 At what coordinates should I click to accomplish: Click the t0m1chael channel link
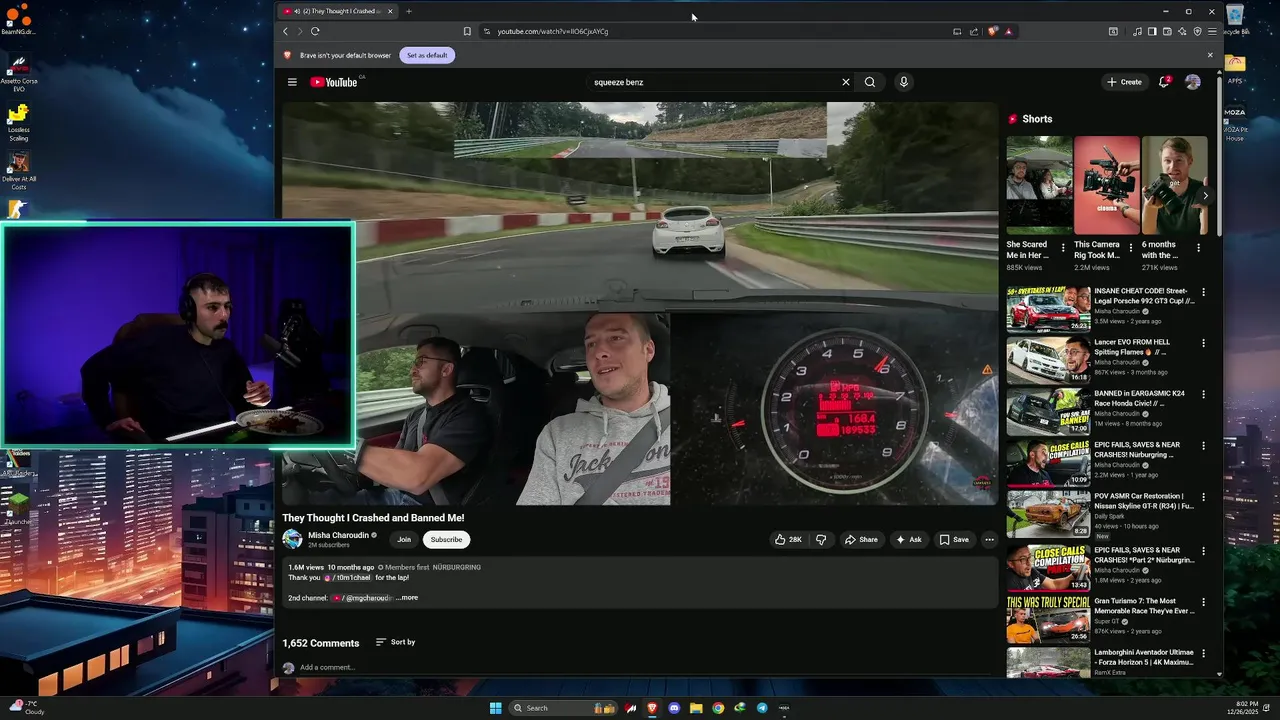click(x=348, y=577)
